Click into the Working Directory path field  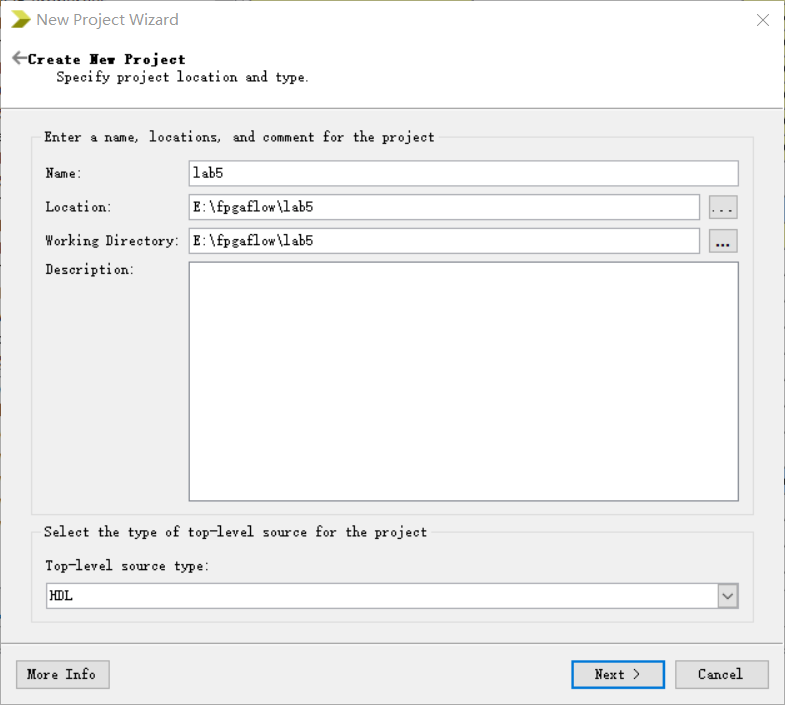[444, 241]
